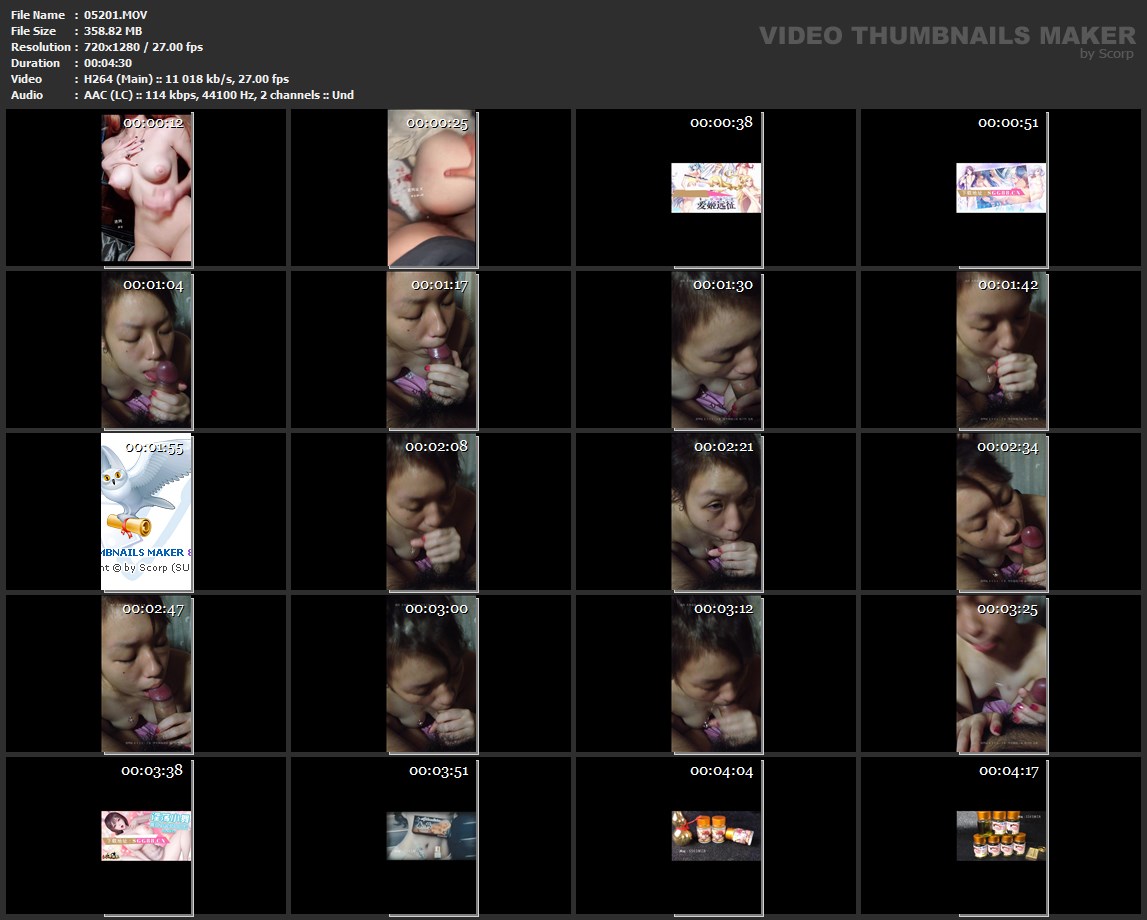The image size is (1147, 920).
Task: Open the owl logo frame at 00:01:55
Action: click(147, 511)
